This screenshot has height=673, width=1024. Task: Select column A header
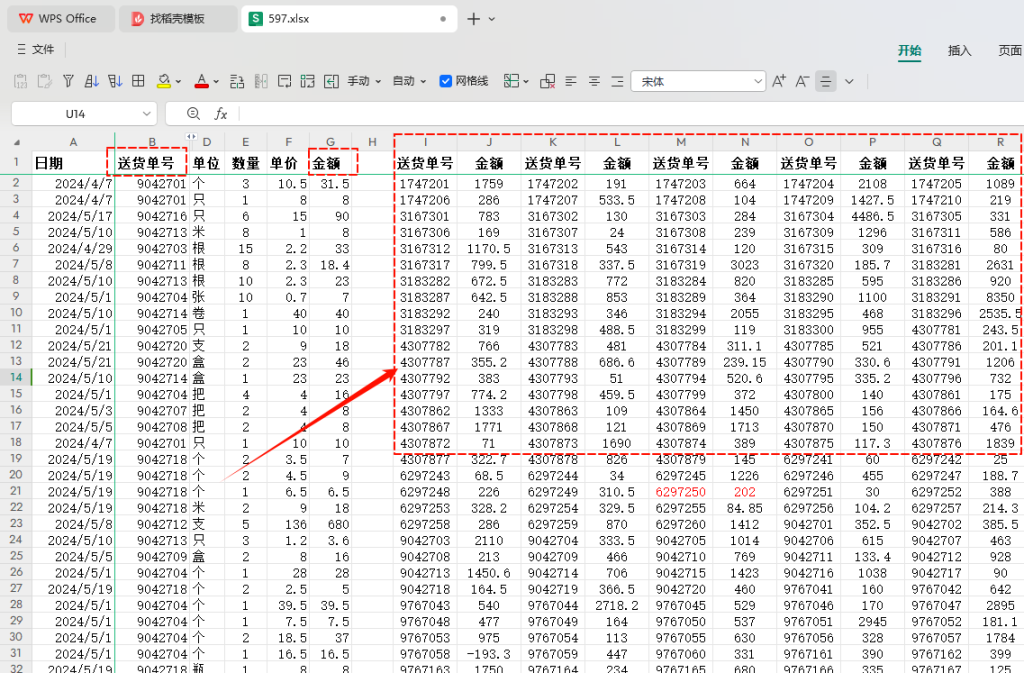point(73,142)
